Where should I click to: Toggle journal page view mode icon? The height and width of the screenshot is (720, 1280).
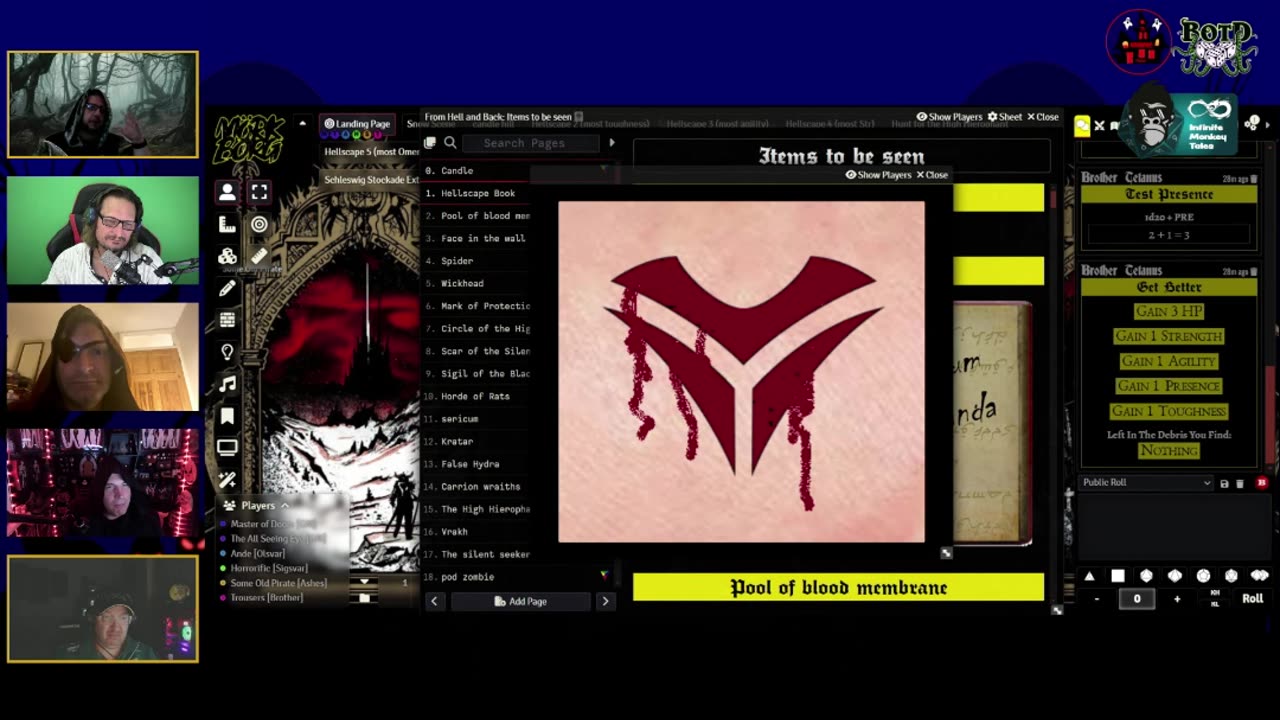(430, 143)
